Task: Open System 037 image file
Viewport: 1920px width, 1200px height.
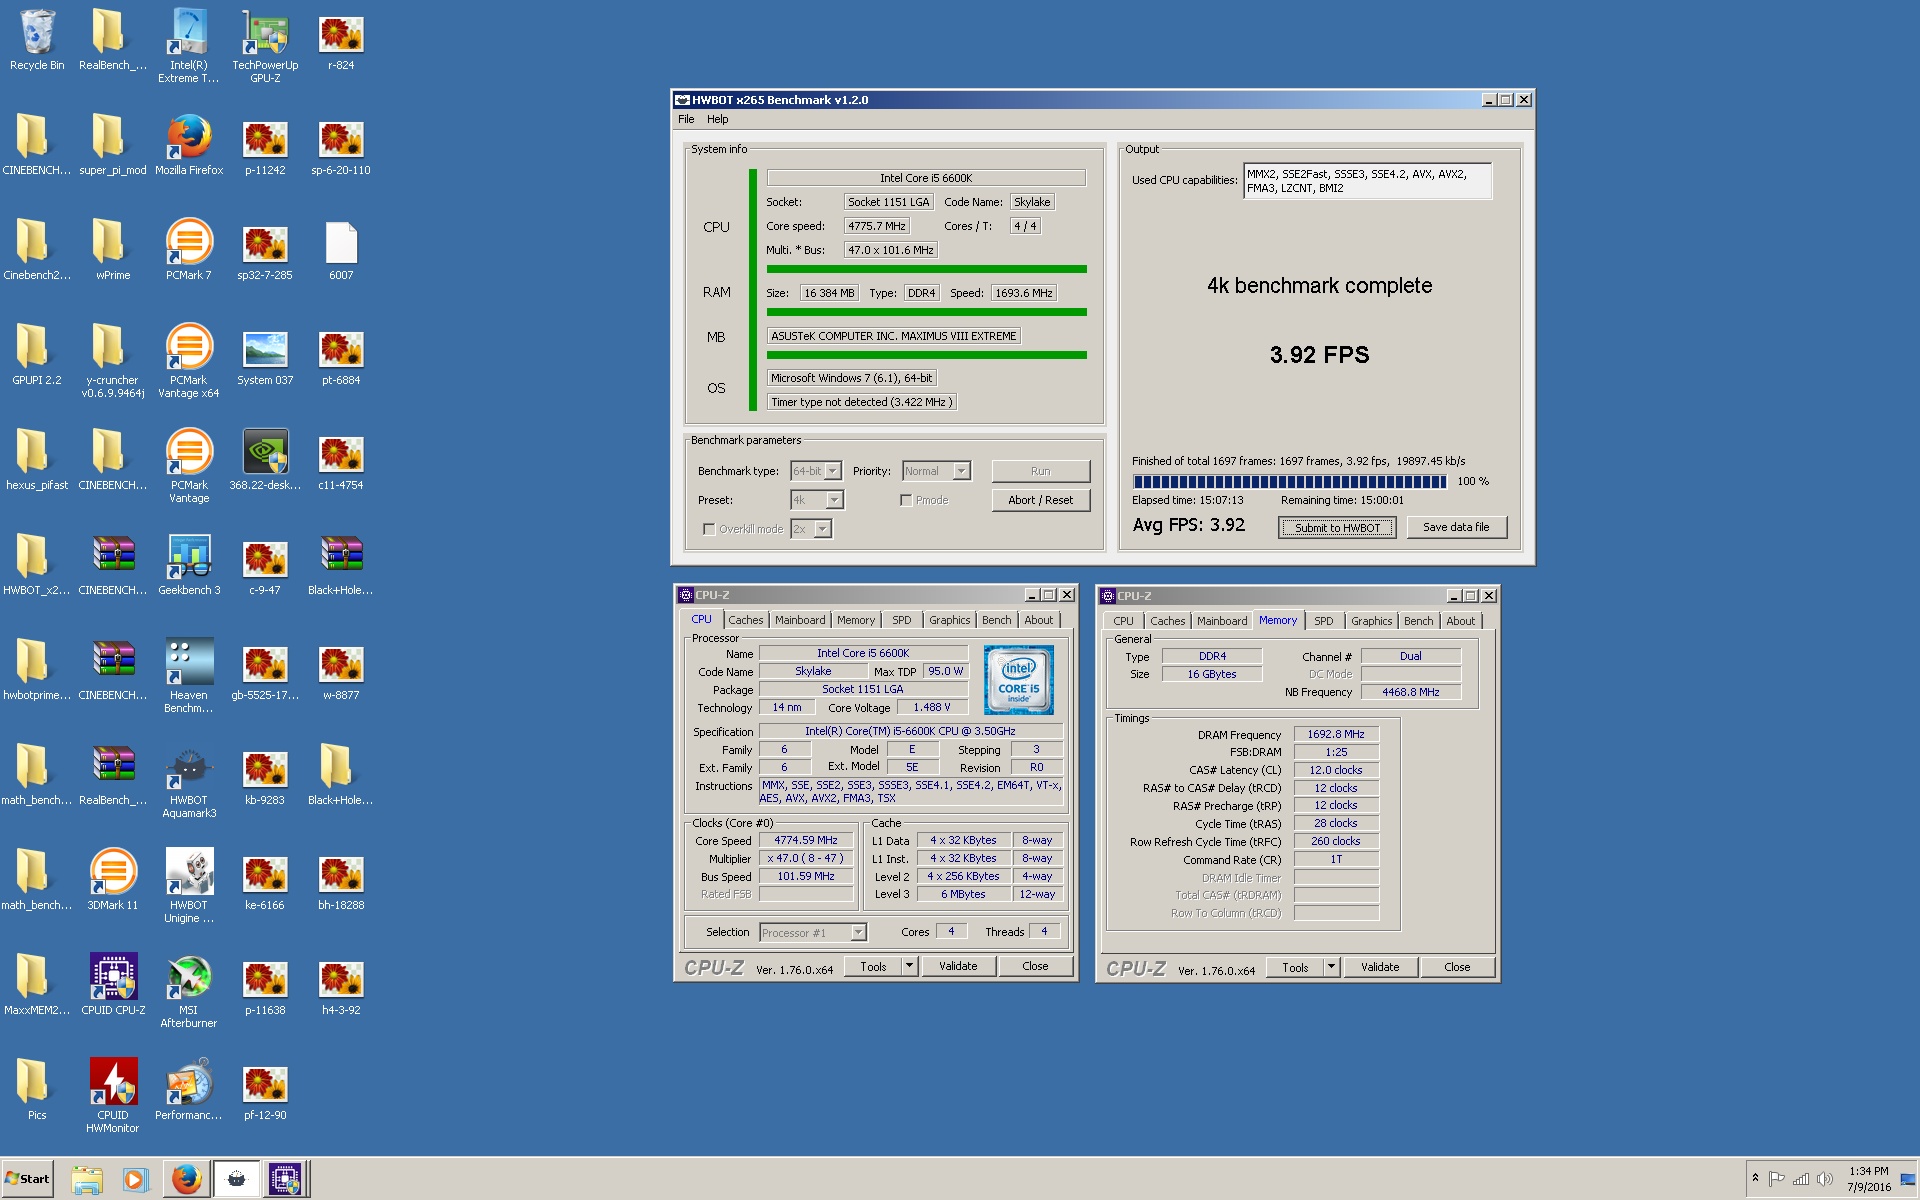Action: click(265, 356)
